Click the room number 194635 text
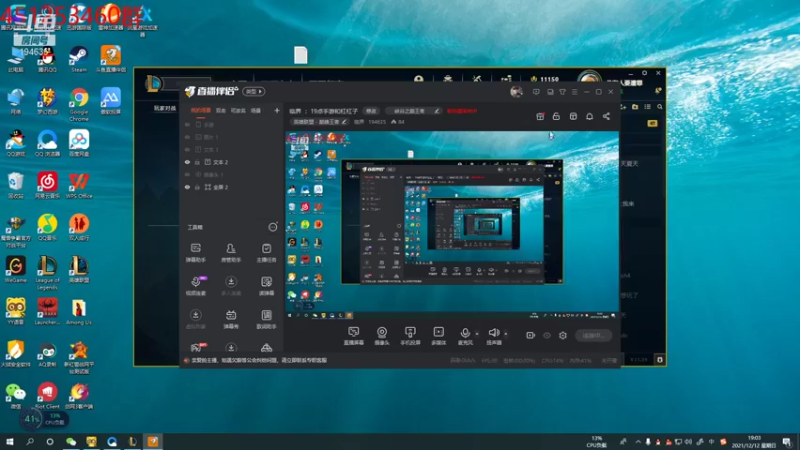Screen dimensions: 800x450 tap(377, 122)
